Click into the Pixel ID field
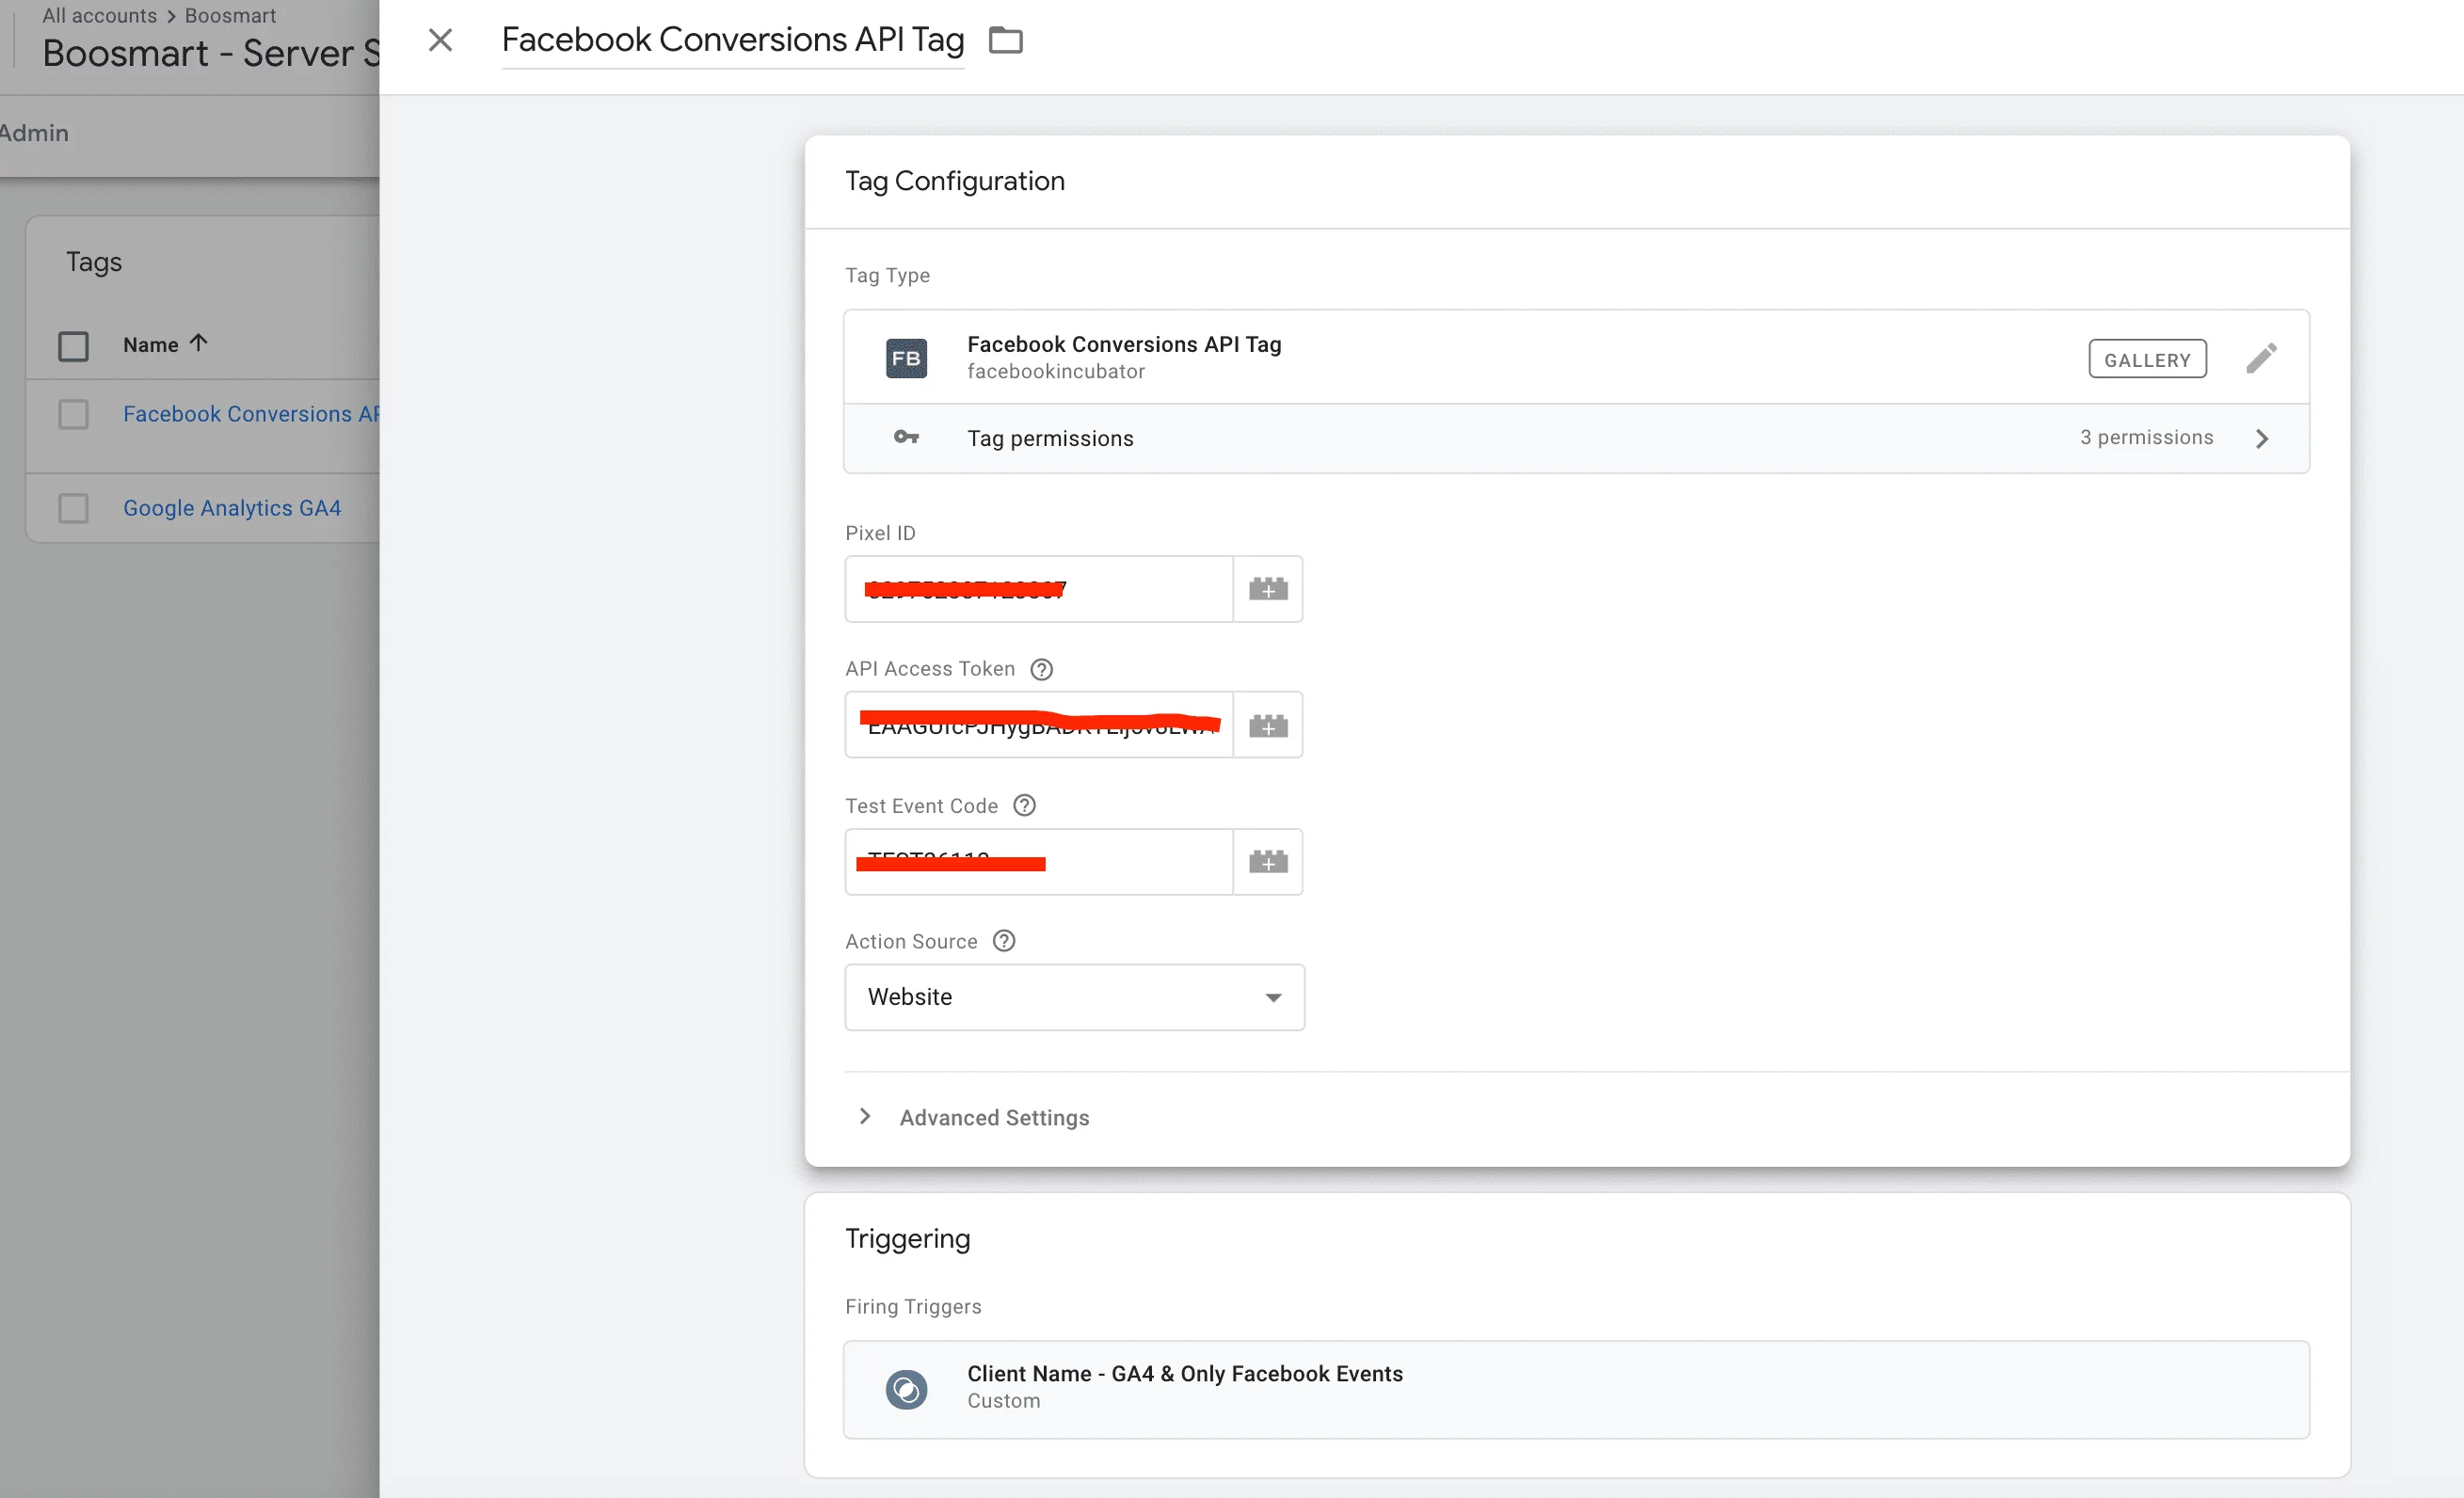The image size is (2464, 1498). [1038, 589]
